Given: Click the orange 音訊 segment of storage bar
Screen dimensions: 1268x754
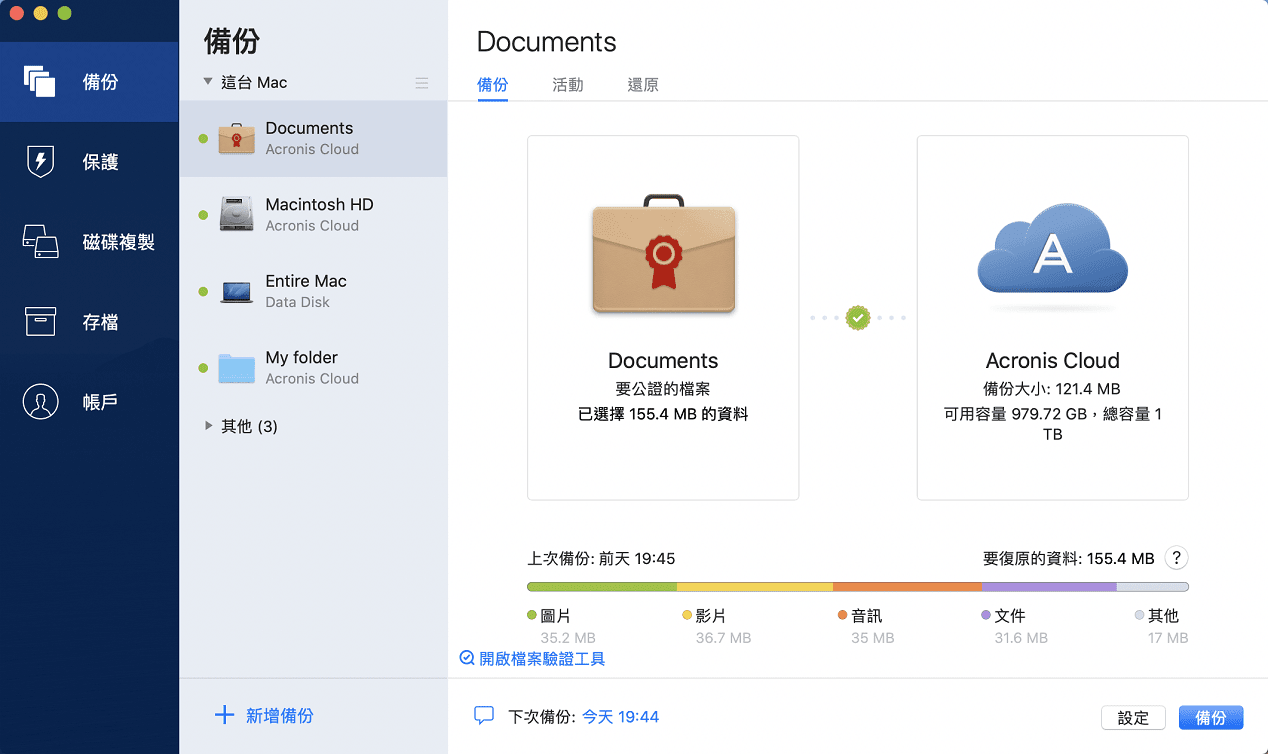Looking at the screenshot, I should [x=907, y=587].
